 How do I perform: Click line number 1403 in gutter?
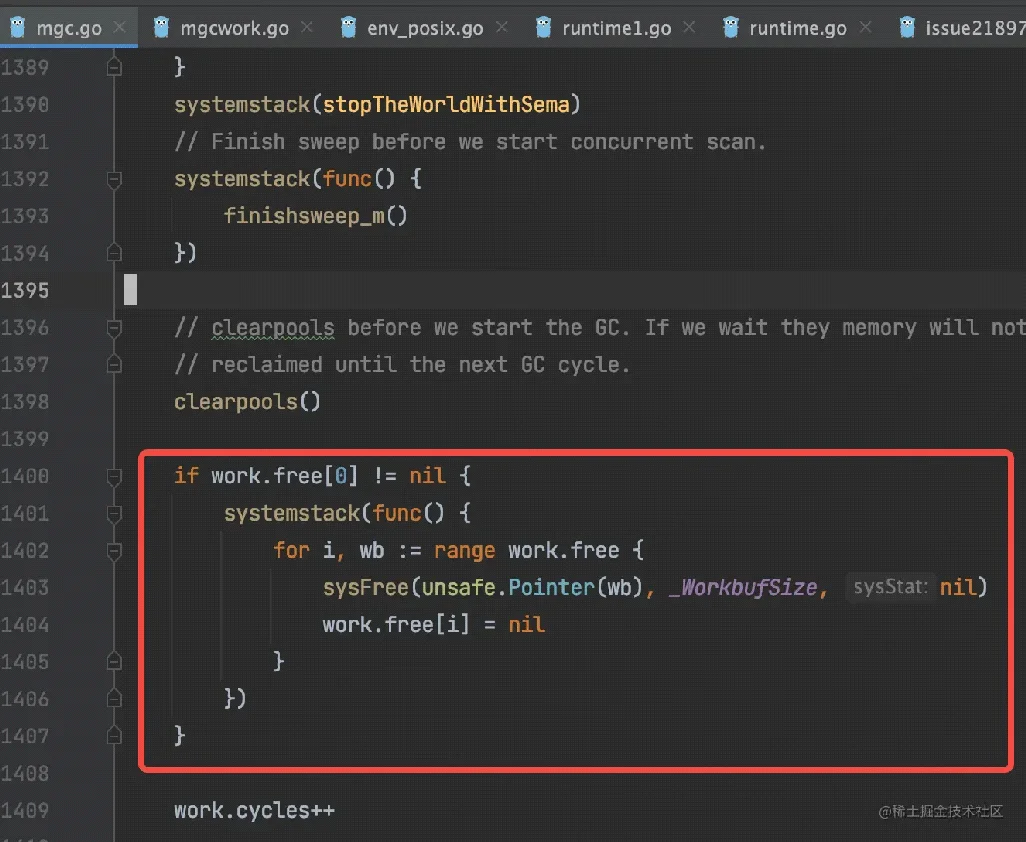click(x=25, y=588)
